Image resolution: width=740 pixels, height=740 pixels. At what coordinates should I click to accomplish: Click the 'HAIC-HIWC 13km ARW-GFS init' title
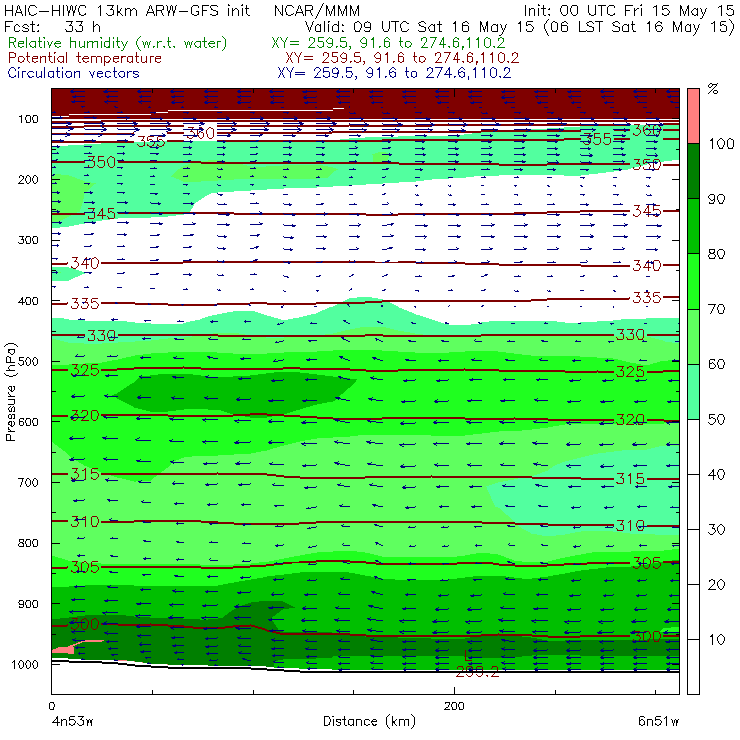[127, 10]
